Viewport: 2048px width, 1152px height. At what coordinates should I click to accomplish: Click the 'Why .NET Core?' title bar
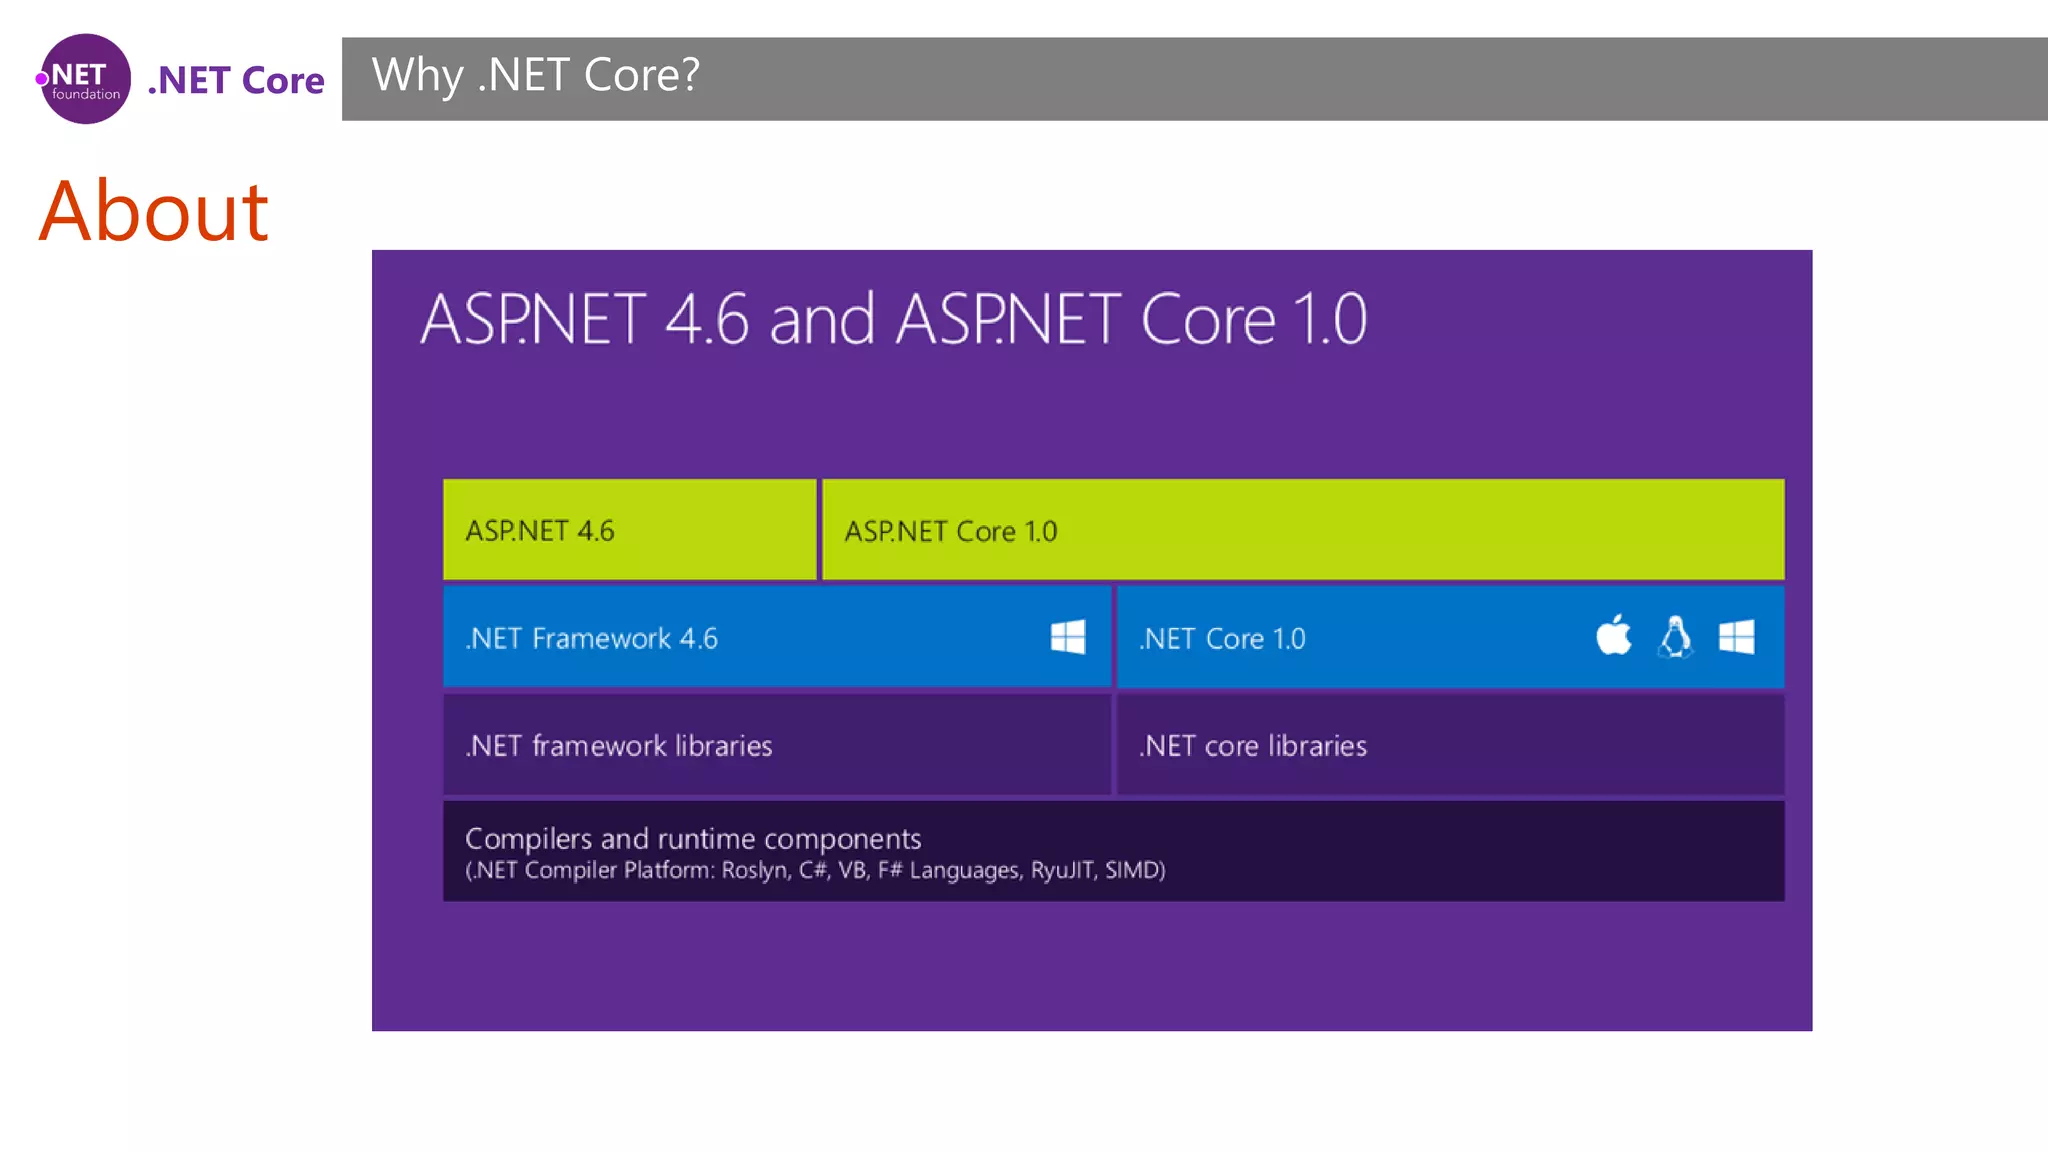tap(535, 76)
